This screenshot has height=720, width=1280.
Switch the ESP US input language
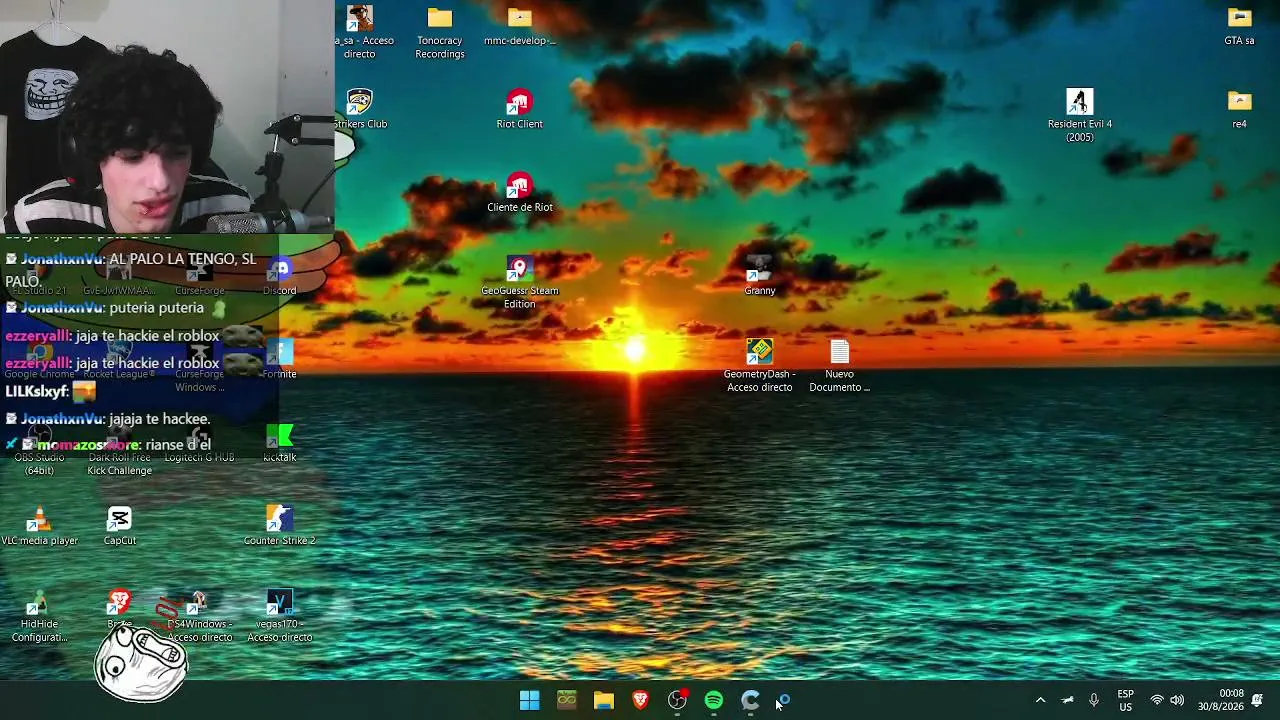[x=1125, y=701]
